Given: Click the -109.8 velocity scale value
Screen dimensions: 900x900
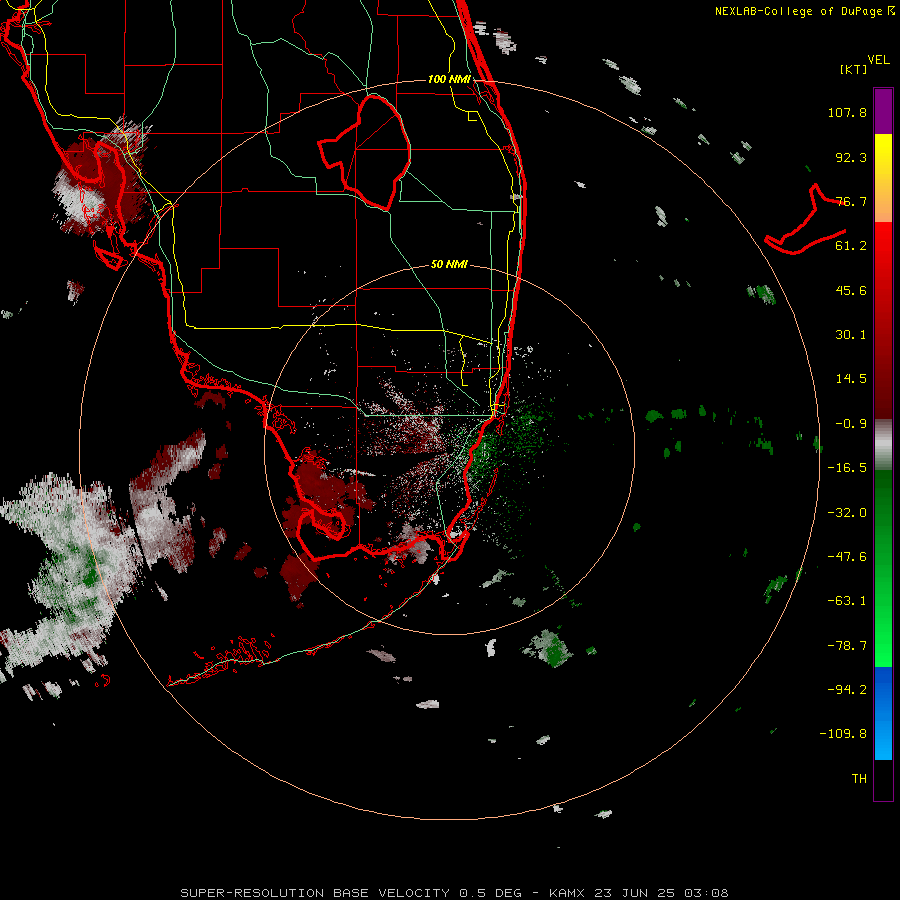Looking at the screenshot, I should 843,734.
